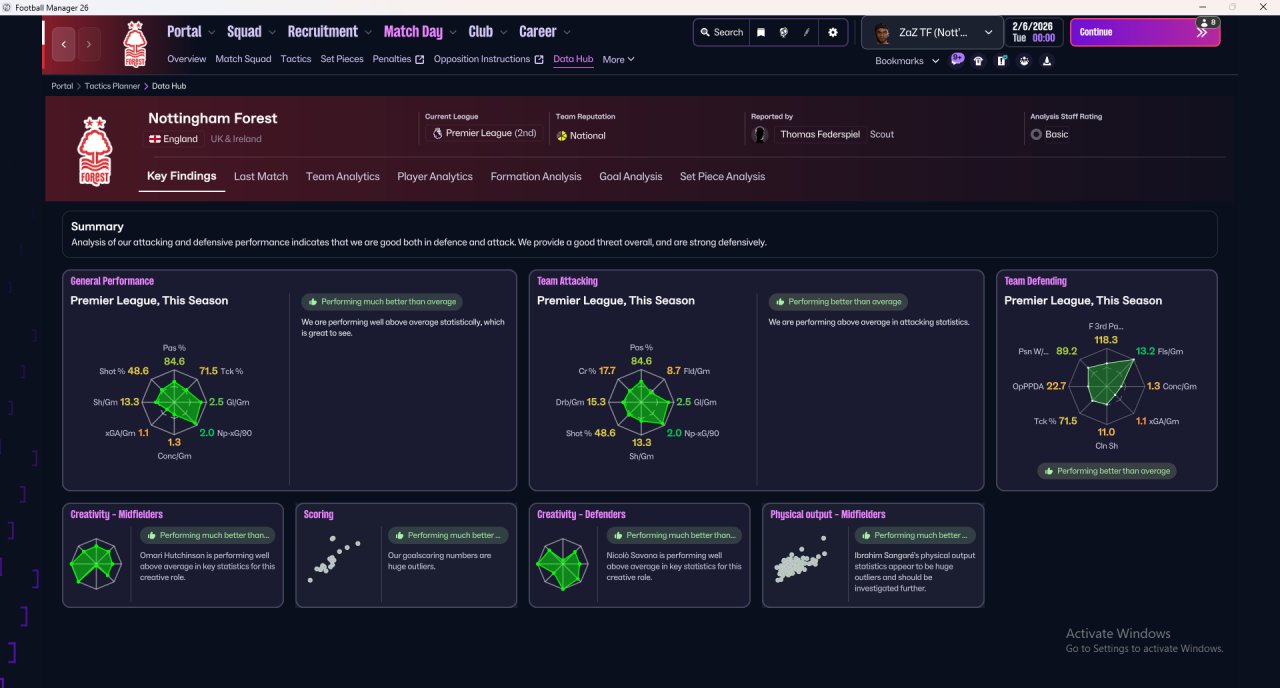This screenshot has height=688, width=1280.
Task: Open the Tactics submenu item
Action: click(x=296, y=59)
